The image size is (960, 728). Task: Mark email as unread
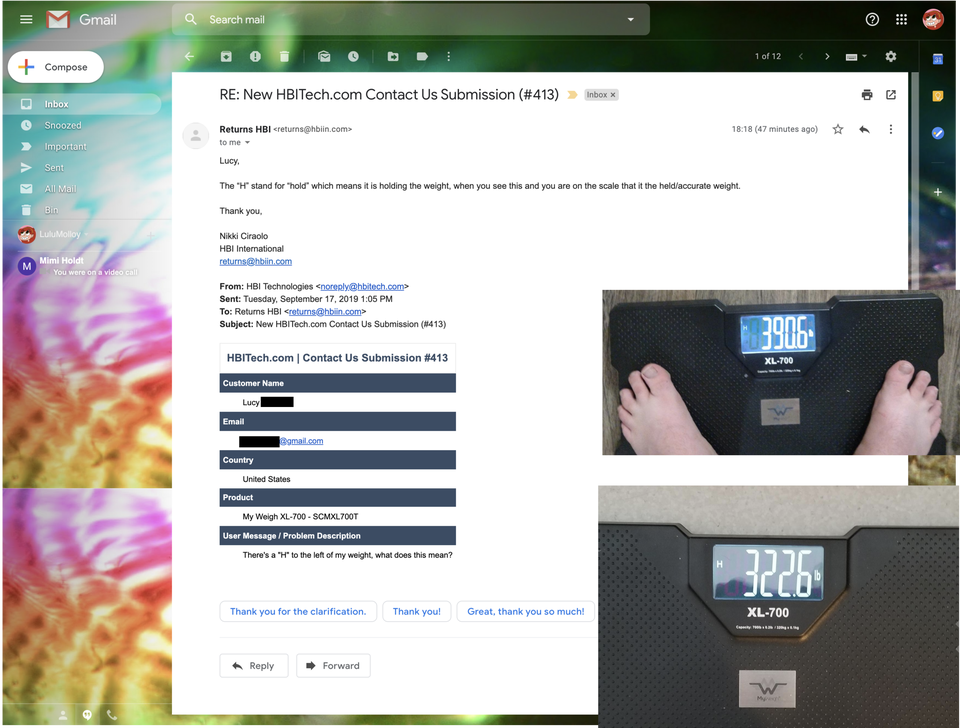(324, 56)
